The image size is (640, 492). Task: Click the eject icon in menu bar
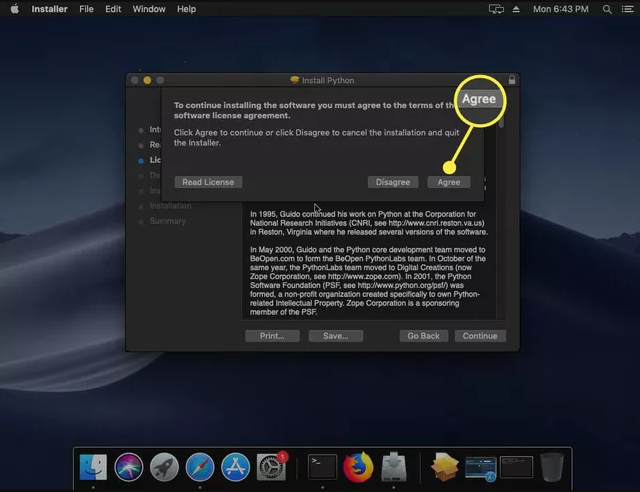click(516, 9)
